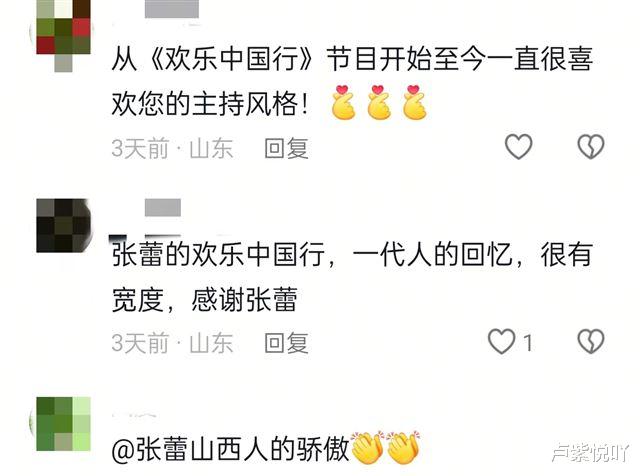This screenshot has height=476, width=640.
Task: Tap 3天前 · 山东 under 感谢张蕾 comment
Action: (x=172, y=343)
